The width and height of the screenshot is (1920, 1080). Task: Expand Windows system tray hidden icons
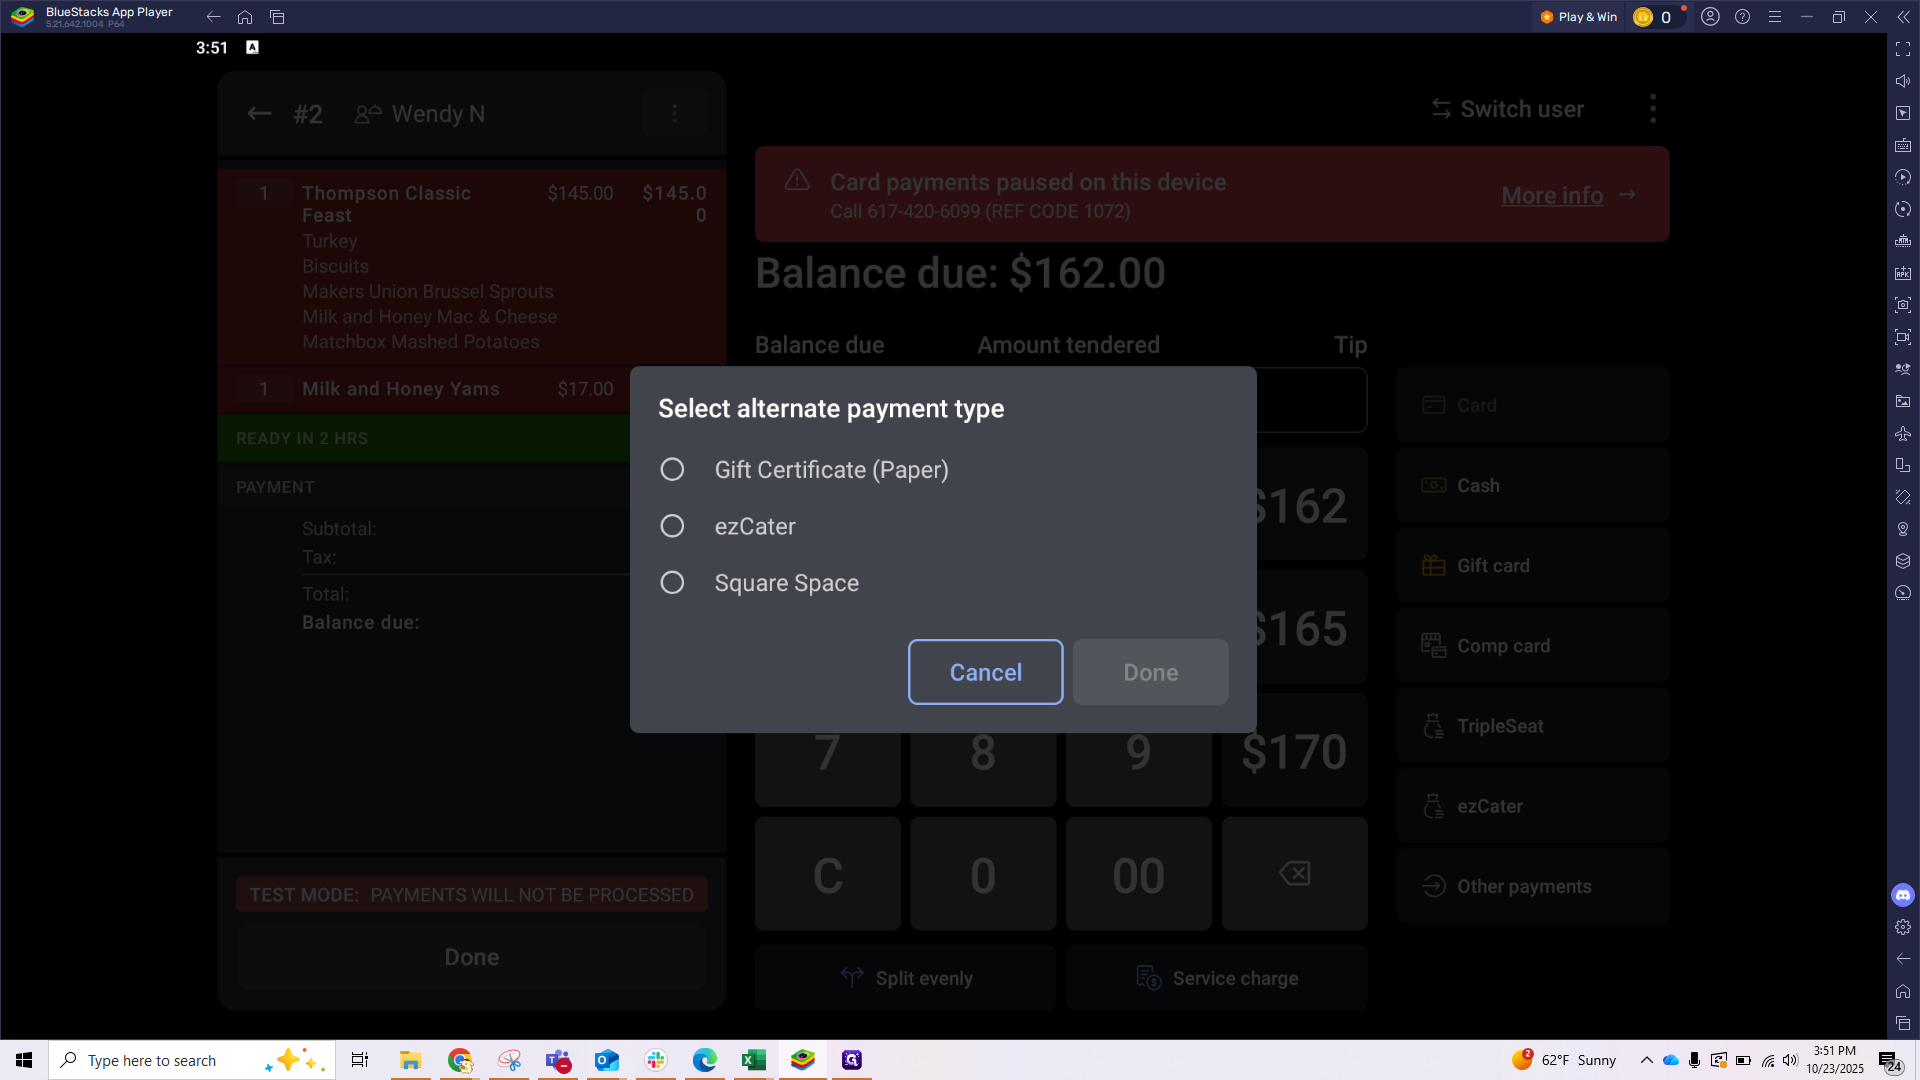(1646, 1060)
